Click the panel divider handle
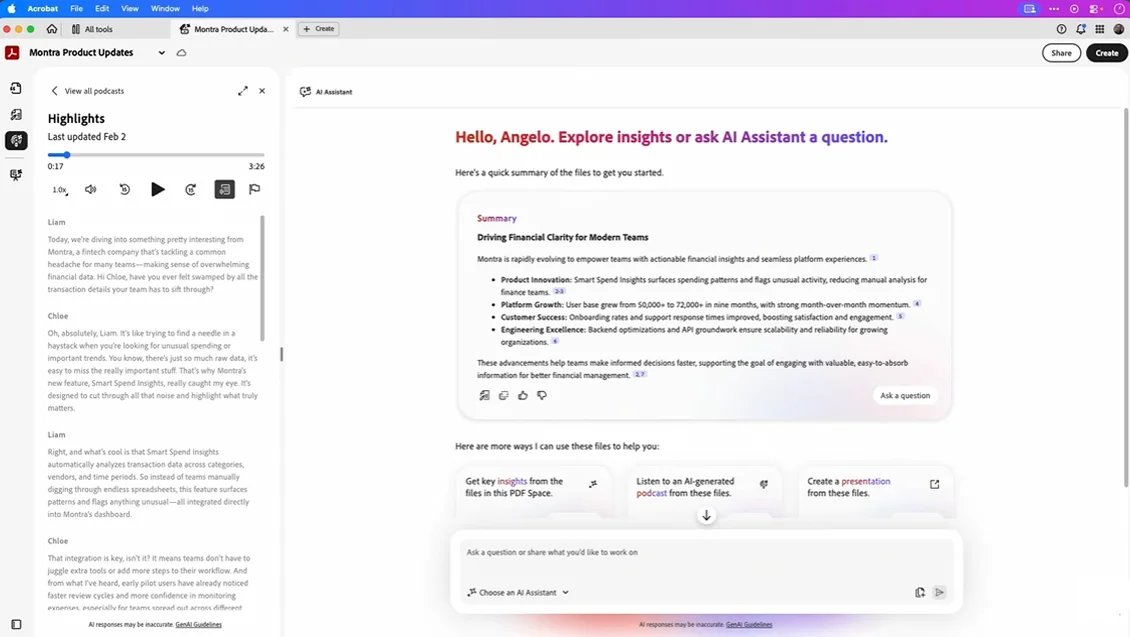Viewport: 1130px width, 637px height. coord(282,355)
